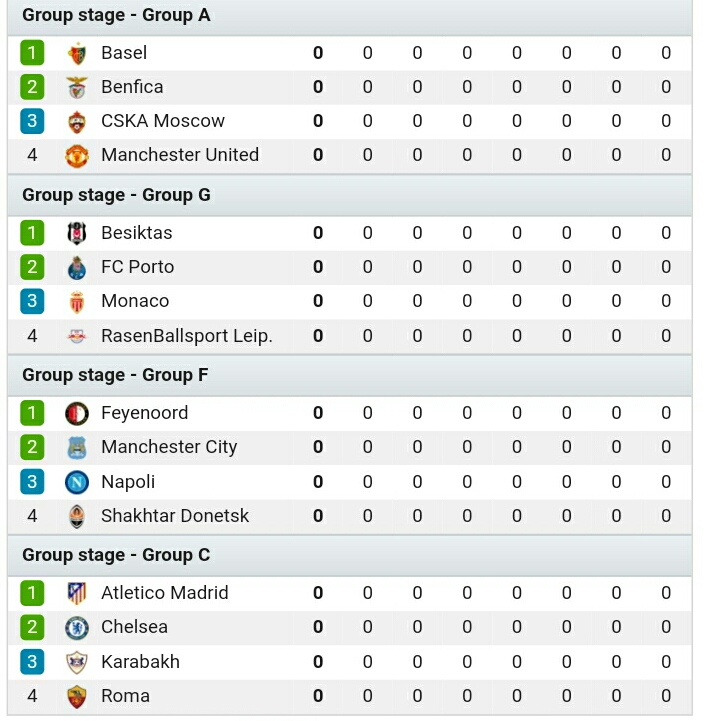Viewport: 718px width, 721px height.
Task: Click the Atletico Madrid crest icon
Action: (x=77, y=593)
